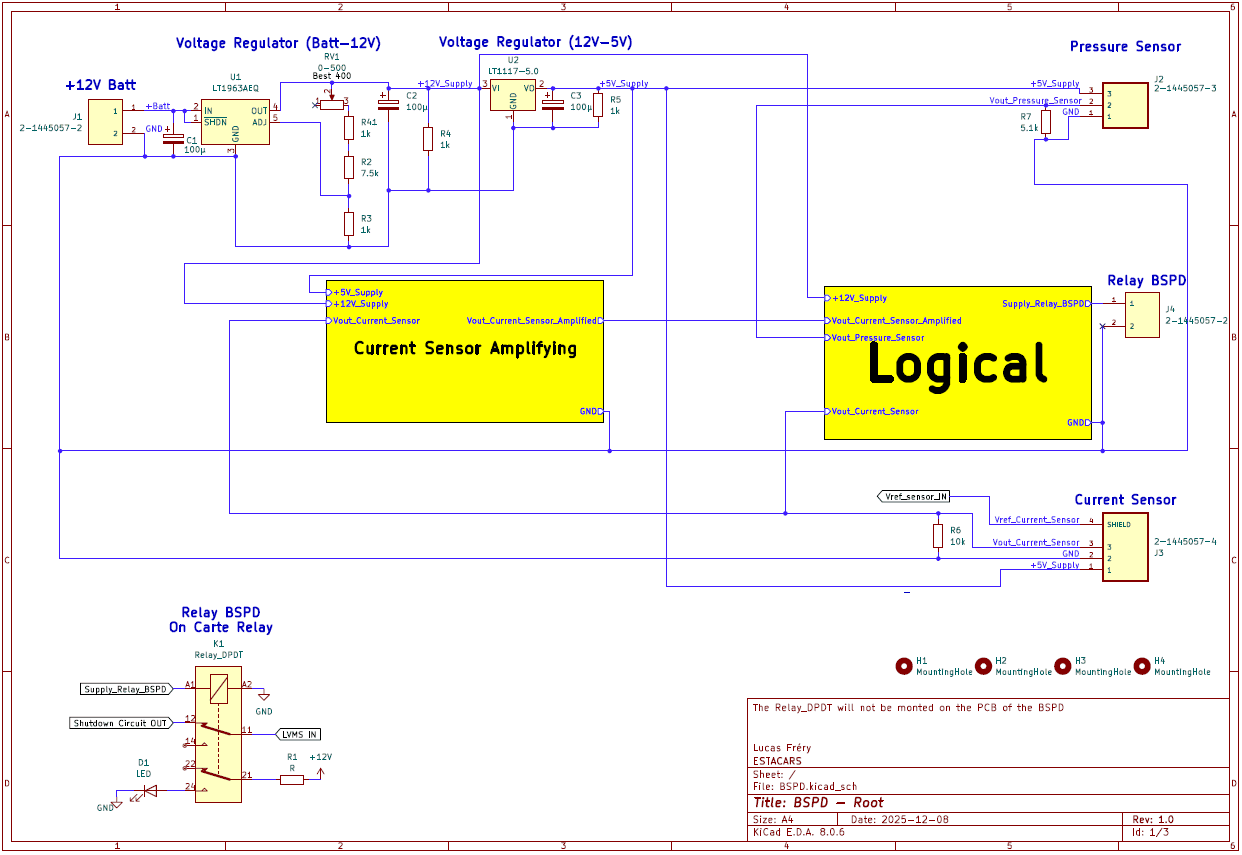This screenshot has width=1242, height=855.
Task: Click the U1 LT1963AEQ regulator symbol
Action: point(235,122)
